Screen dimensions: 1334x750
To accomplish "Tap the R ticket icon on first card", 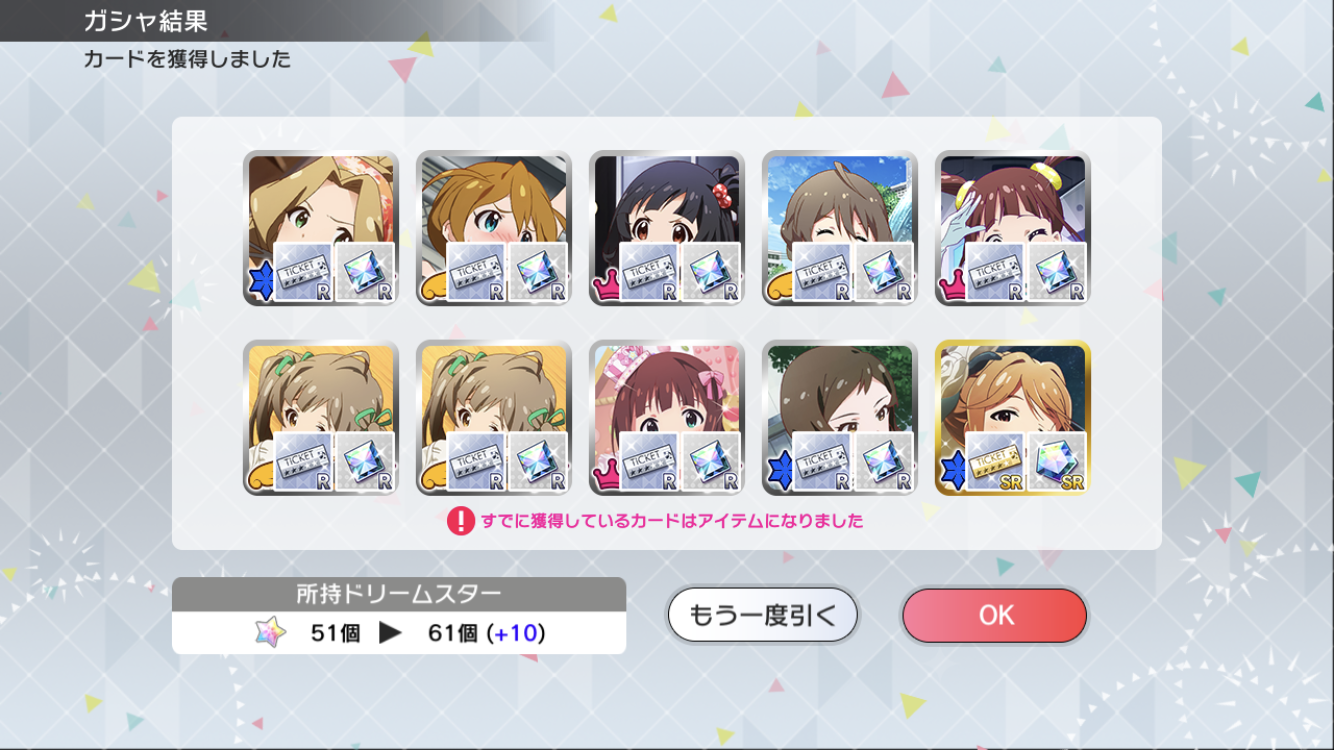I will pos(302,272).
